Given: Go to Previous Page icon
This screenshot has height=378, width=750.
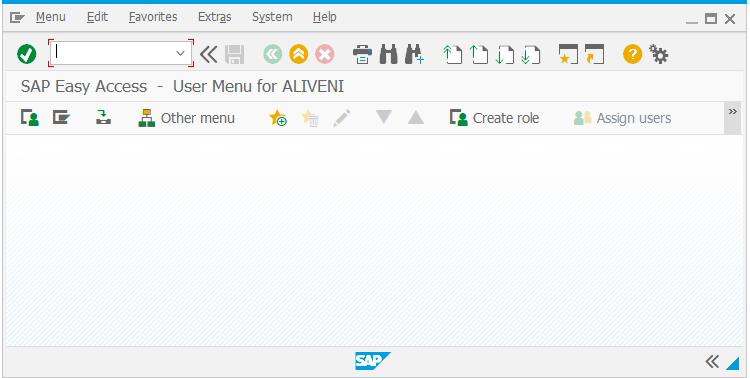Looking at the screenshot, I should pyautogui.click(x=478, y=54).
